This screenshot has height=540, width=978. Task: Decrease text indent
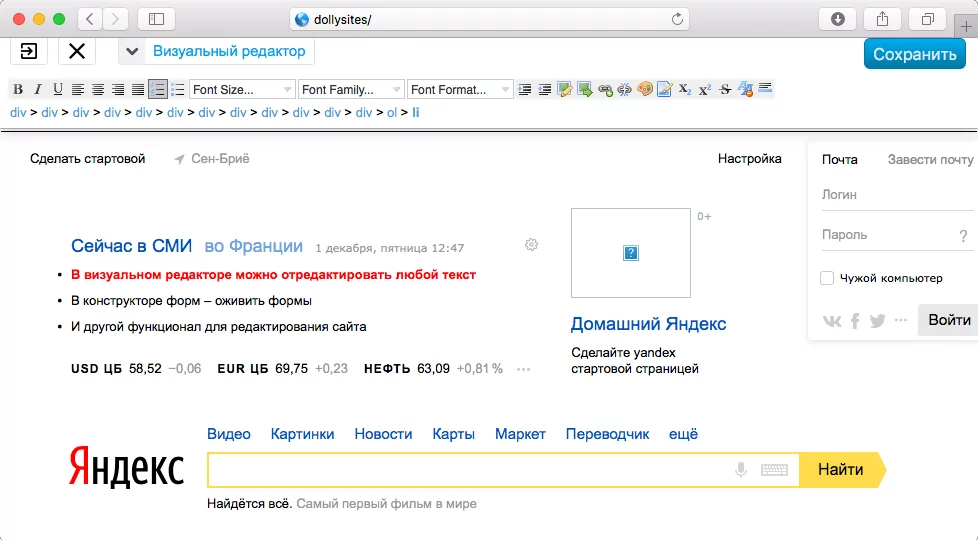[545, 90]
